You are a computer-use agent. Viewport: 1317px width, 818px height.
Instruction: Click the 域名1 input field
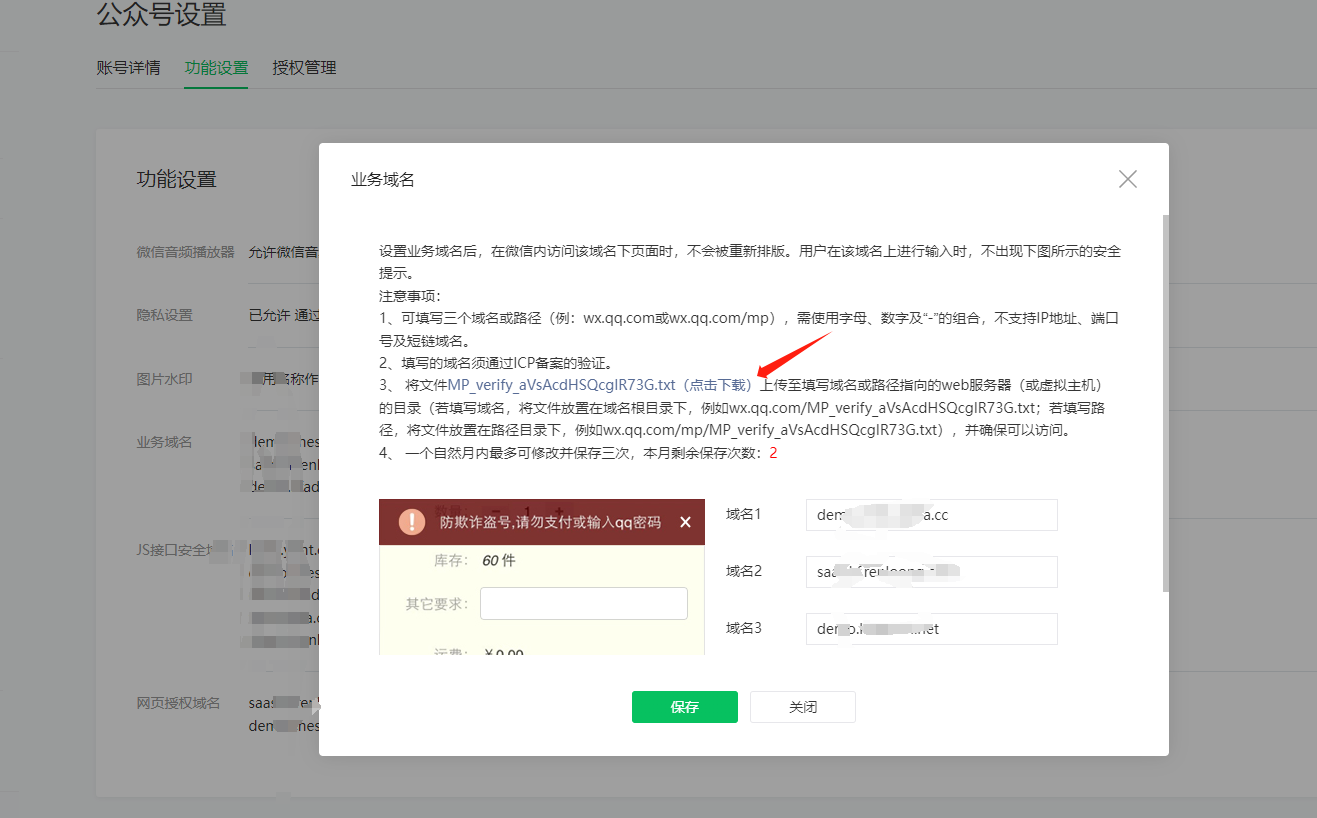pyautogui.click(x=931, y=515)
